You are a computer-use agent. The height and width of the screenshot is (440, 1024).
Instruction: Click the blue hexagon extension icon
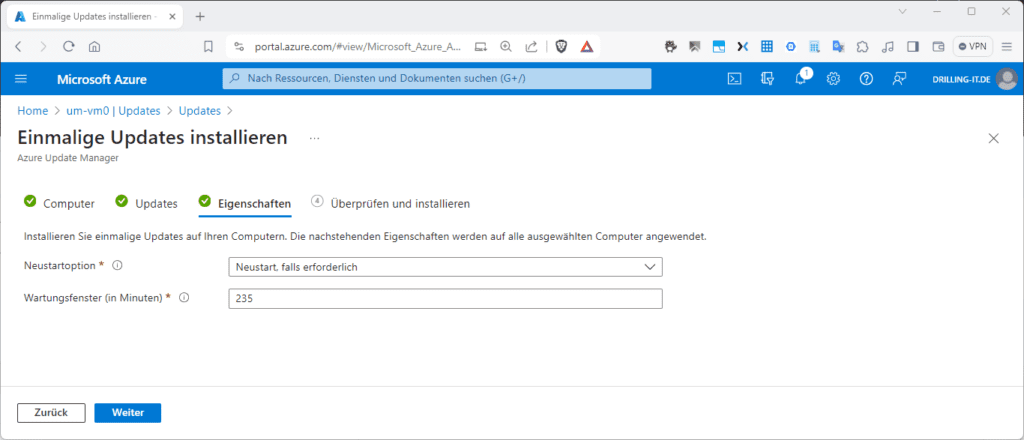(x=791, y=46)
